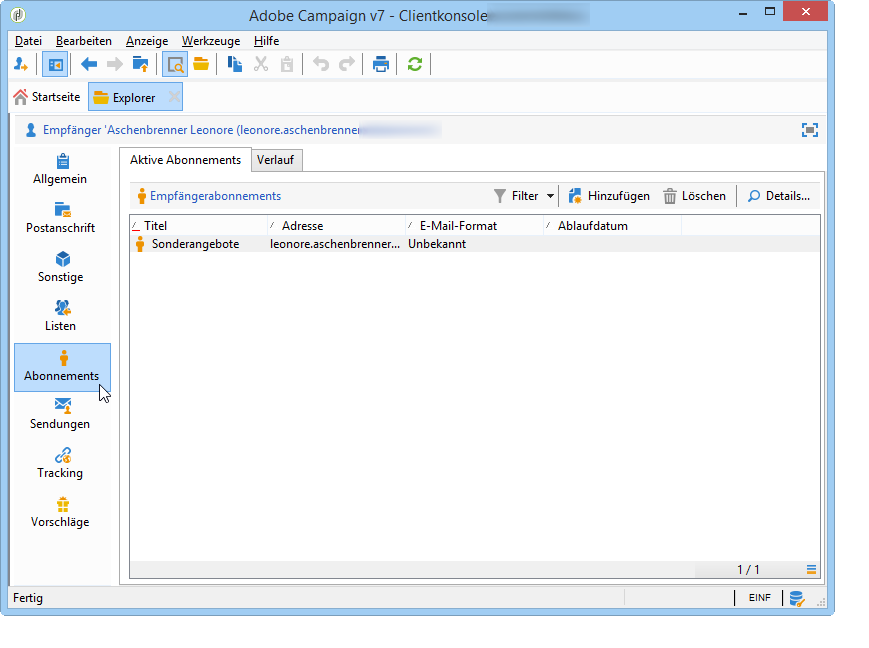Viewport: 869px width, 648px height.
Task: Switch to the Verlauf tab
Action: coord(276,160)
